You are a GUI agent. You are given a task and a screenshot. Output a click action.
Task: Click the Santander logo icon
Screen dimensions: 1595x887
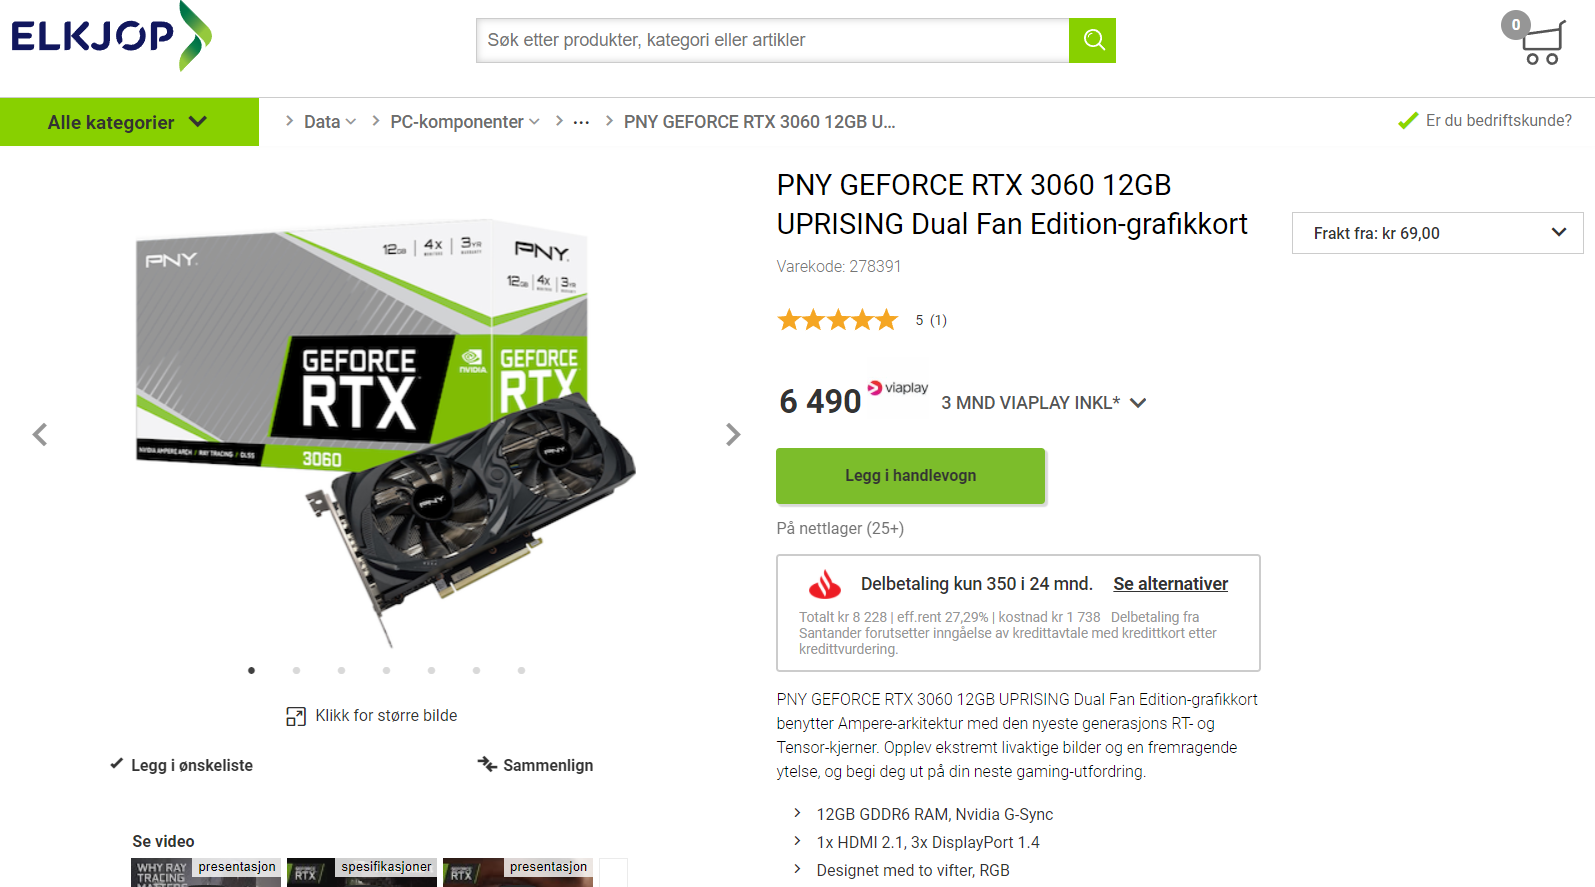coord(825,584)
